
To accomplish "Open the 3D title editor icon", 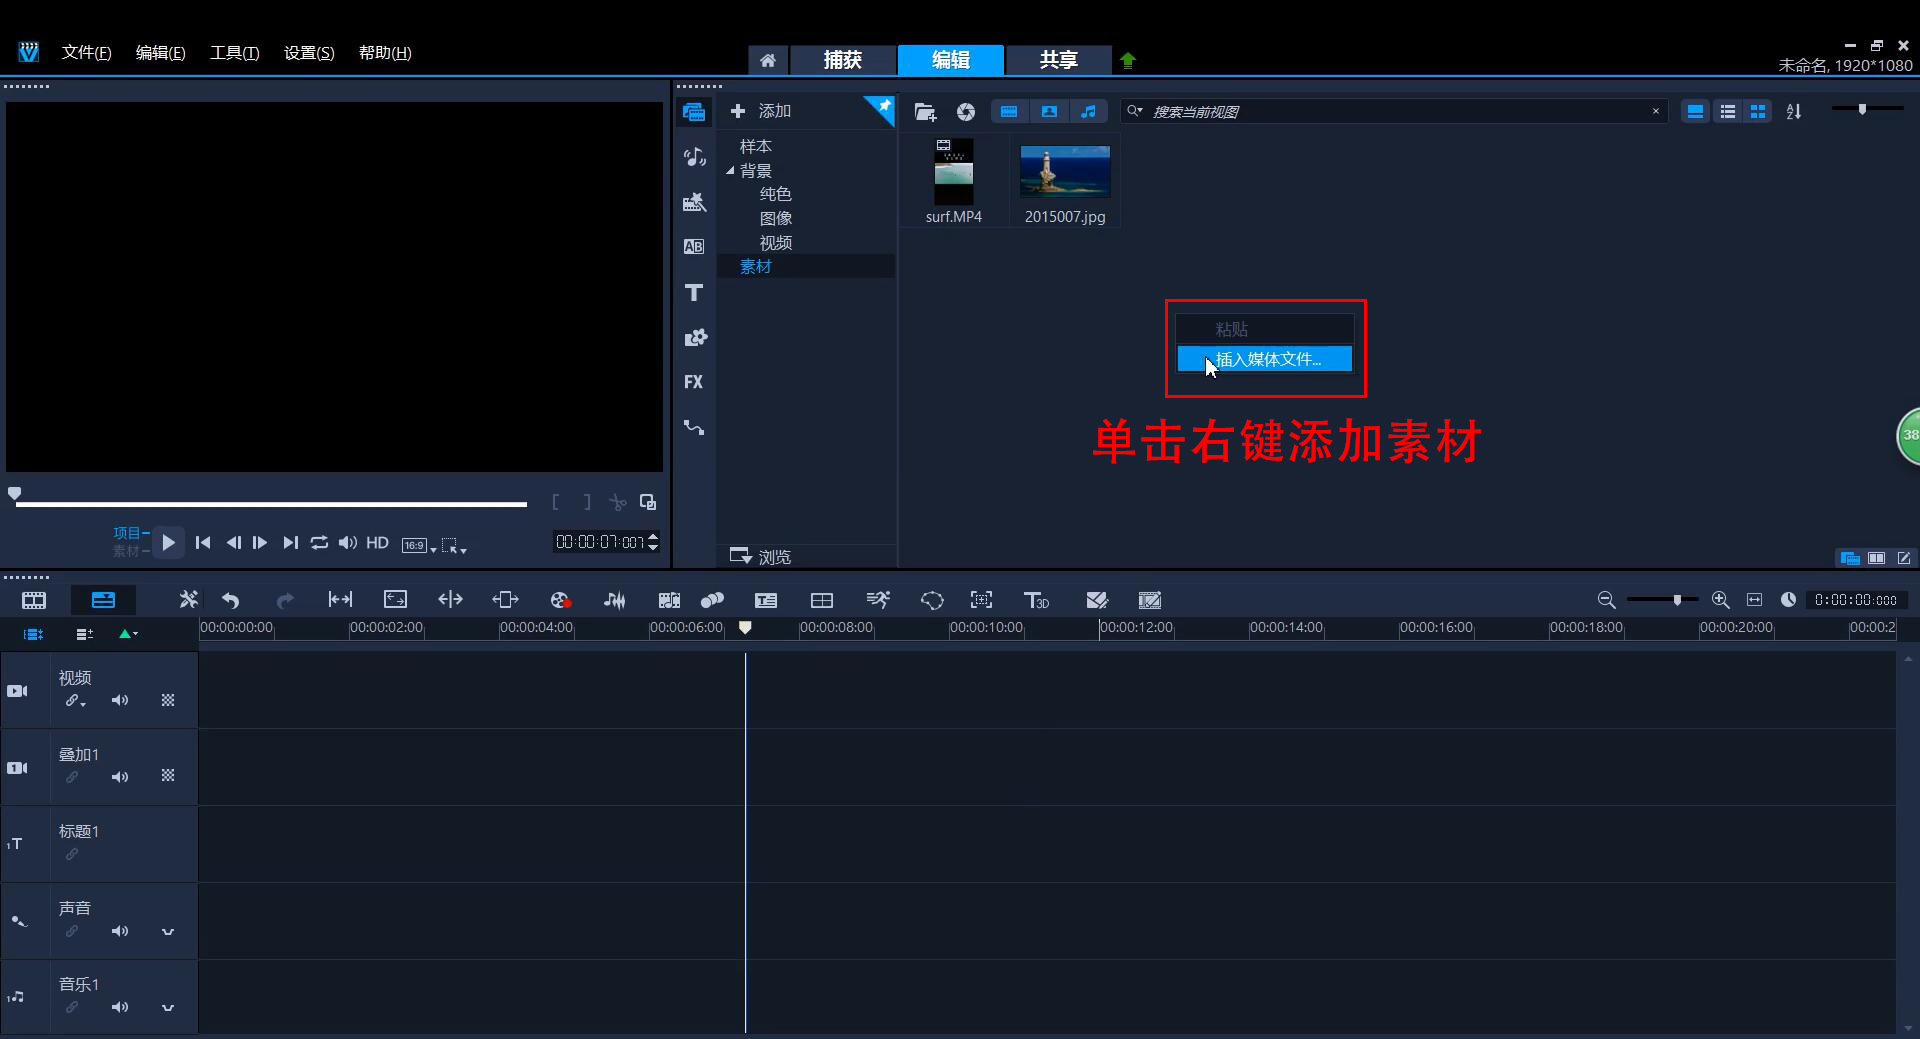I will click(x=1036, y=600).
